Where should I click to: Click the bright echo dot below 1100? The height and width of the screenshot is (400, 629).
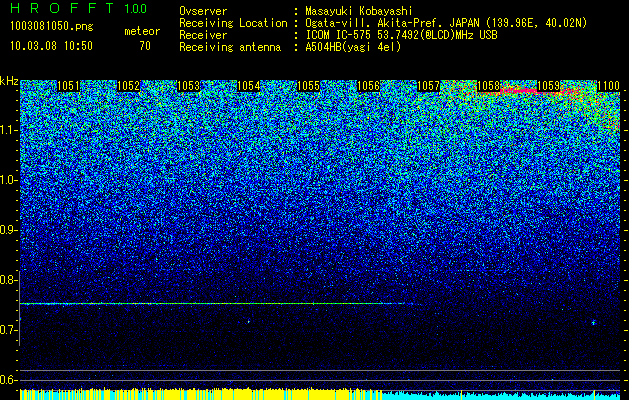[x=593, y=322]
